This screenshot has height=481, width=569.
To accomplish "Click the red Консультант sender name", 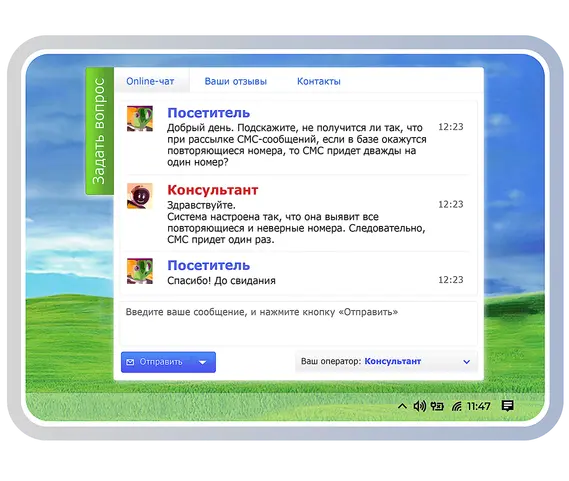I will tap(213, 190).
